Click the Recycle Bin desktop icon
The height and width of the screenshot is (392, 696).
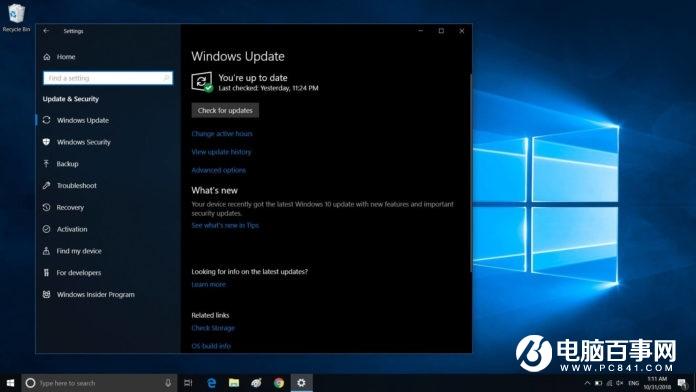point(16,18)
